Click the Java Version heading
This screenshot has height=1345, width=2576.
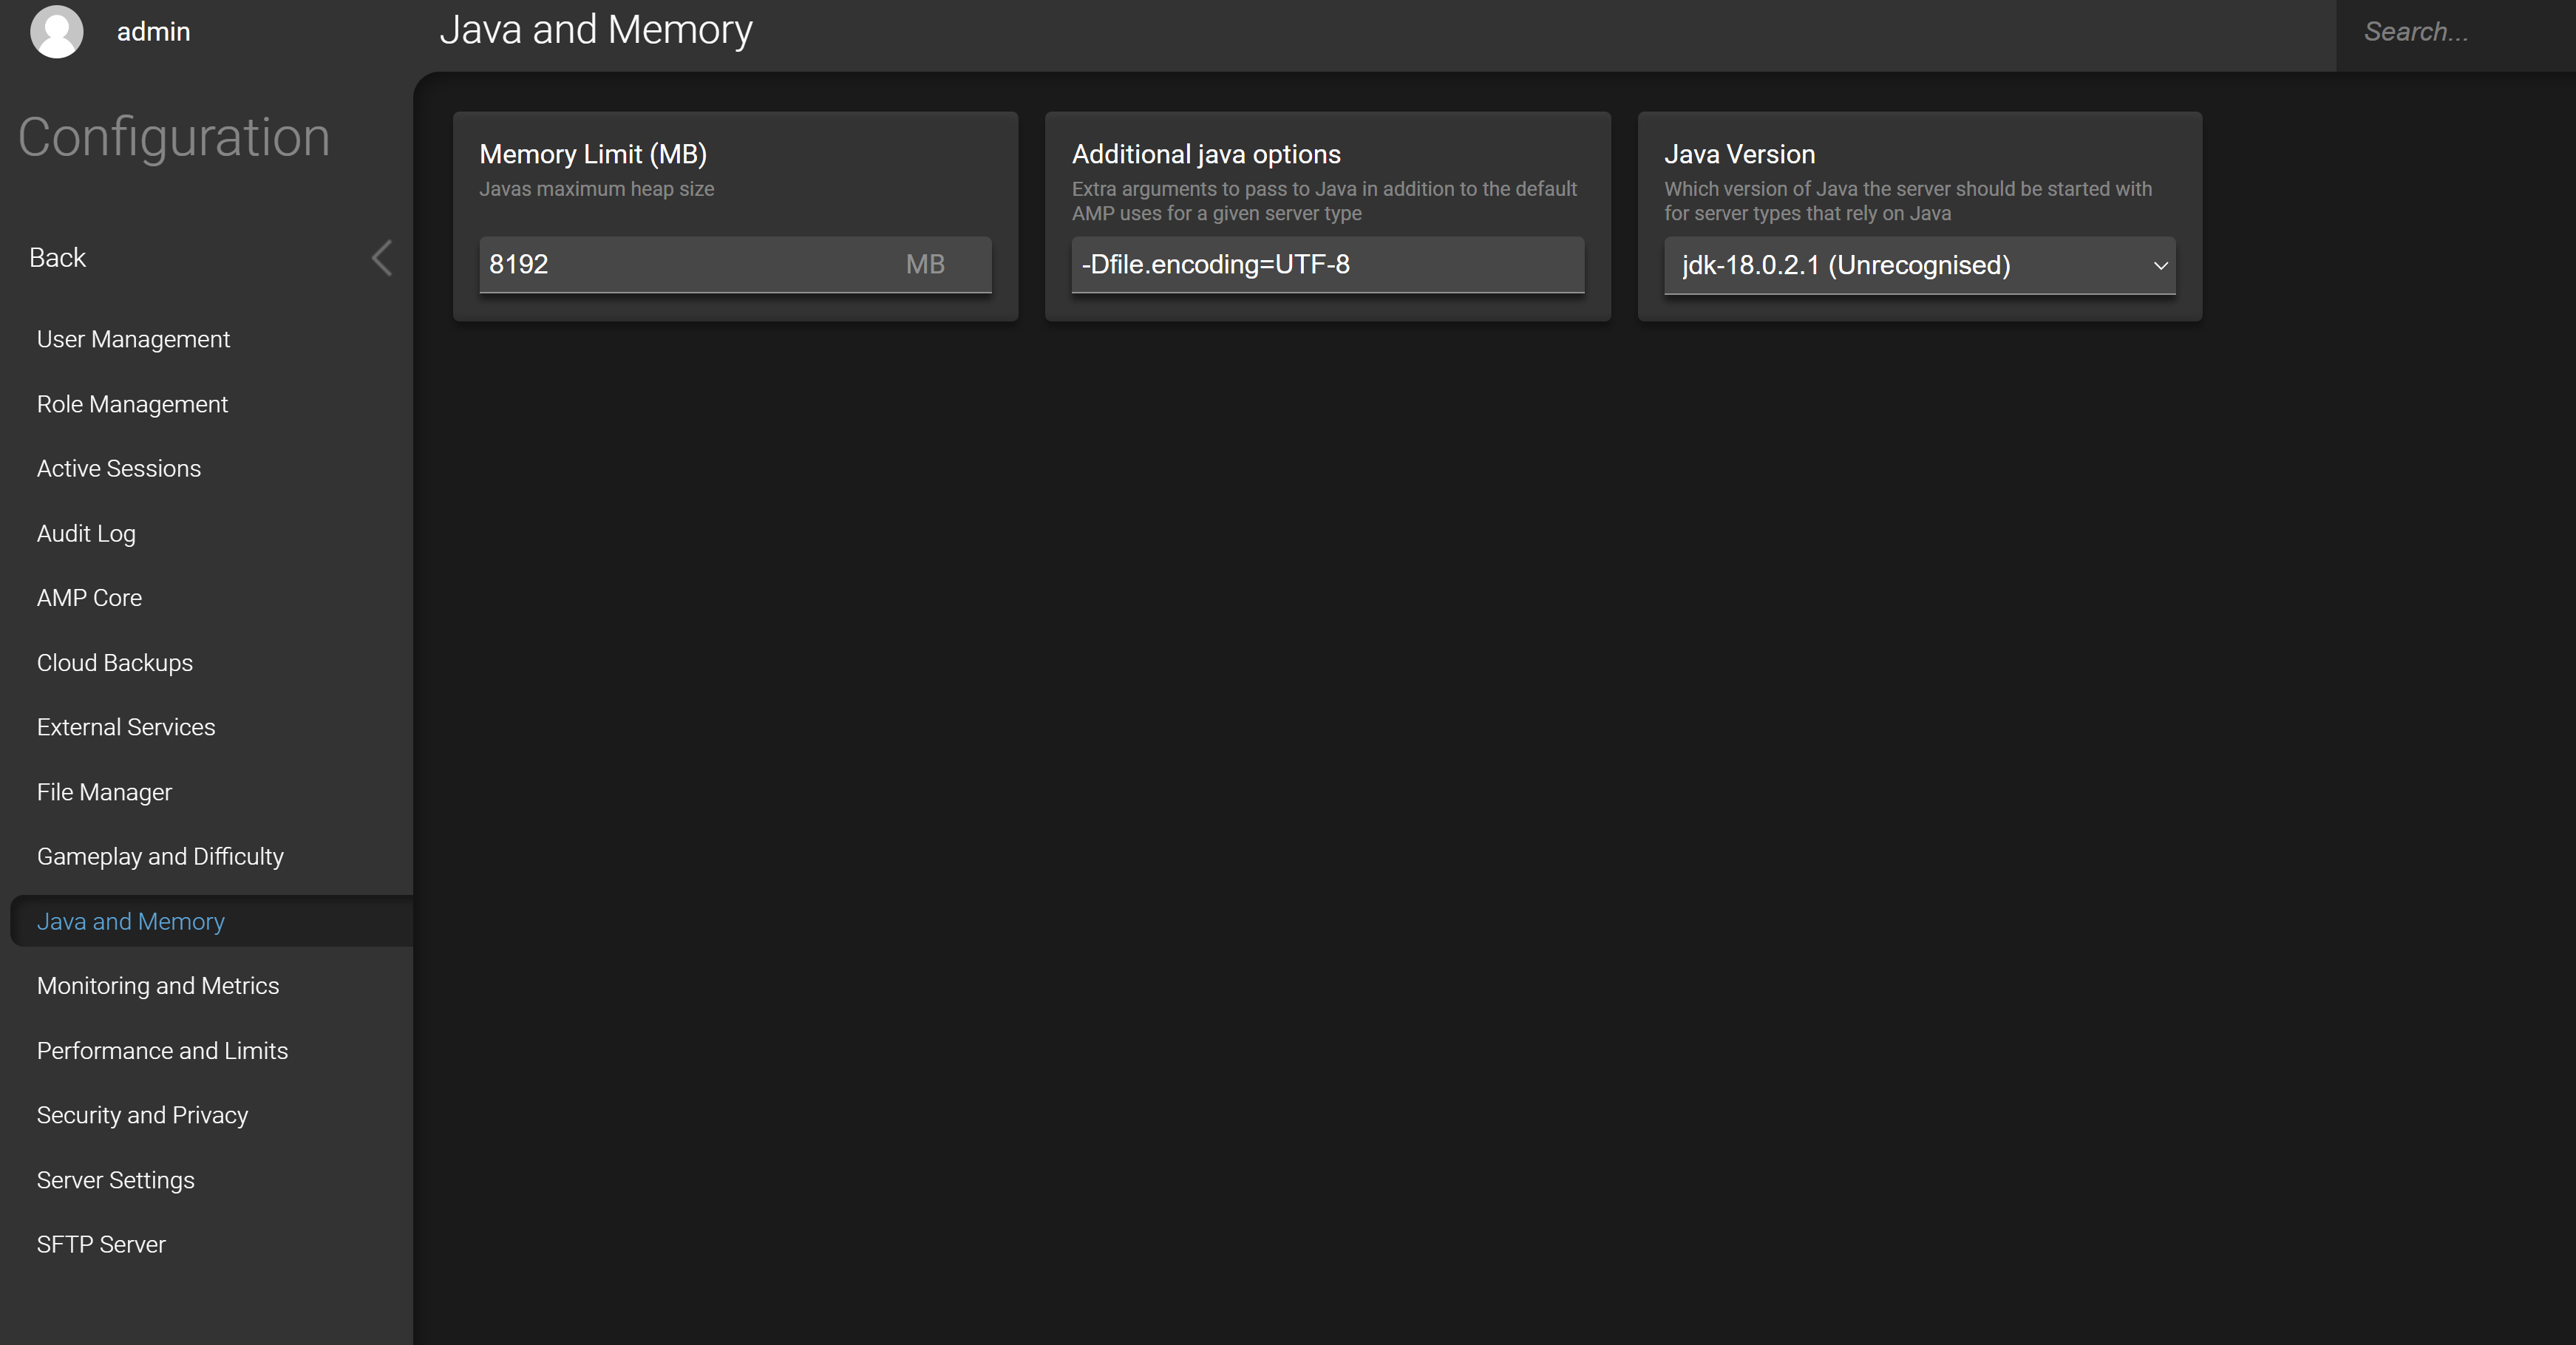click(1739, 154)
